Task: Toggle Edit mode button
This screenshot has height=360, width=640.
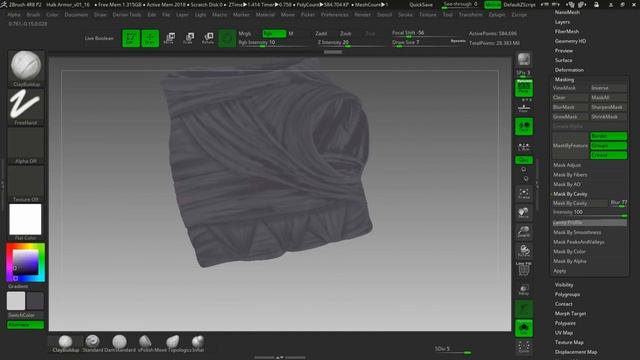Action: click(131, 38)
